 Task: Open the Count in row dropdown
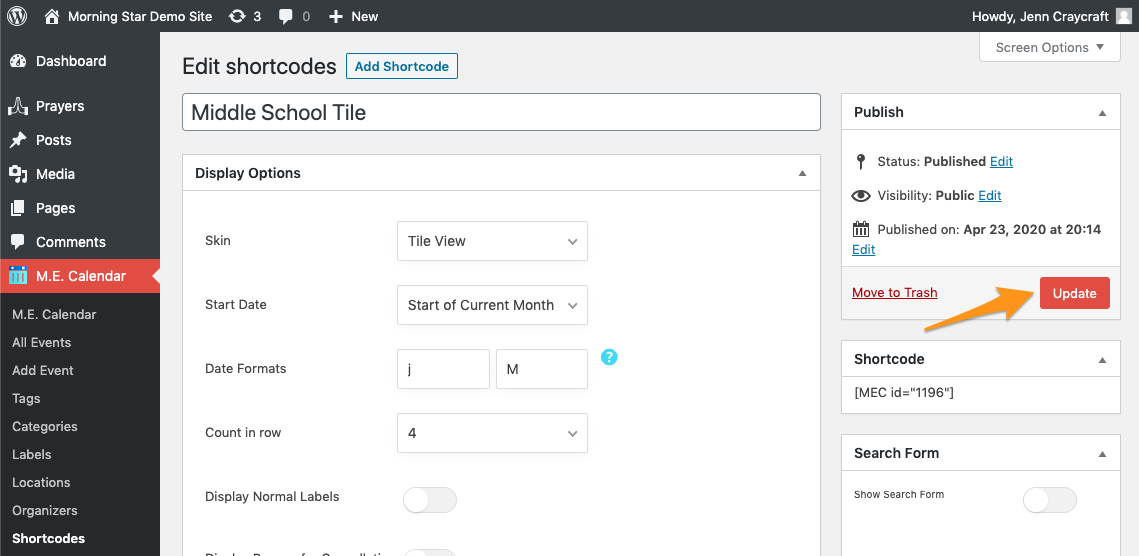pyautogui.click(x=492, y=433)
